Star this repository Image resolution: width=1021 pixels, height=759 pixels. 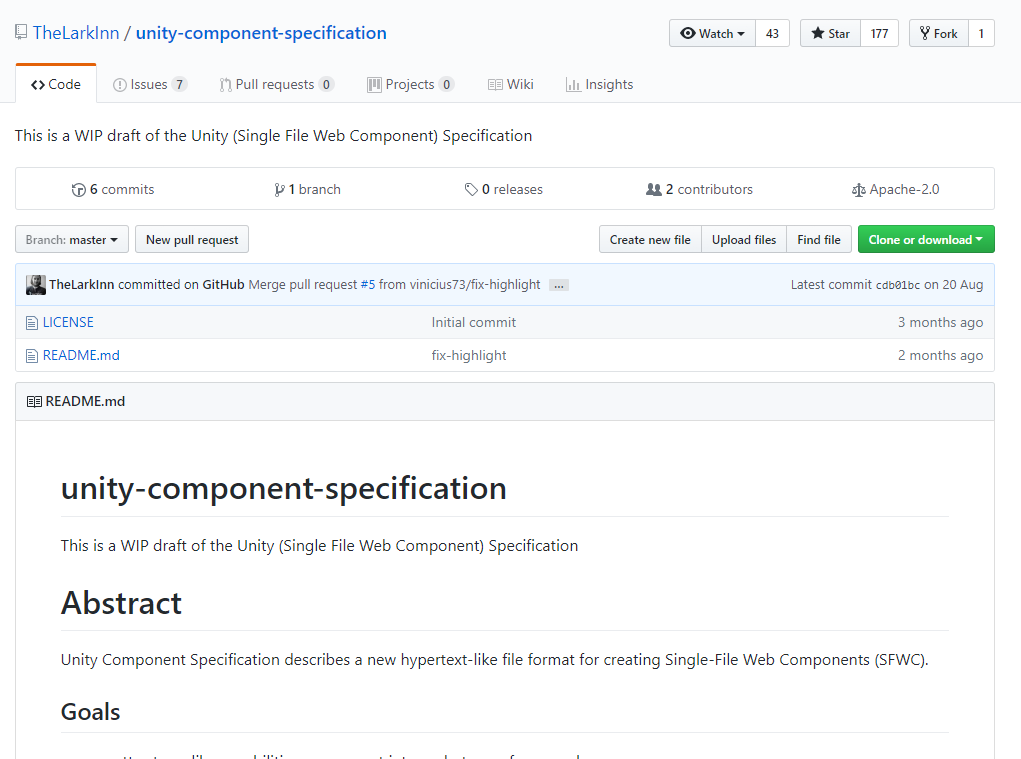tap(830, 33)
